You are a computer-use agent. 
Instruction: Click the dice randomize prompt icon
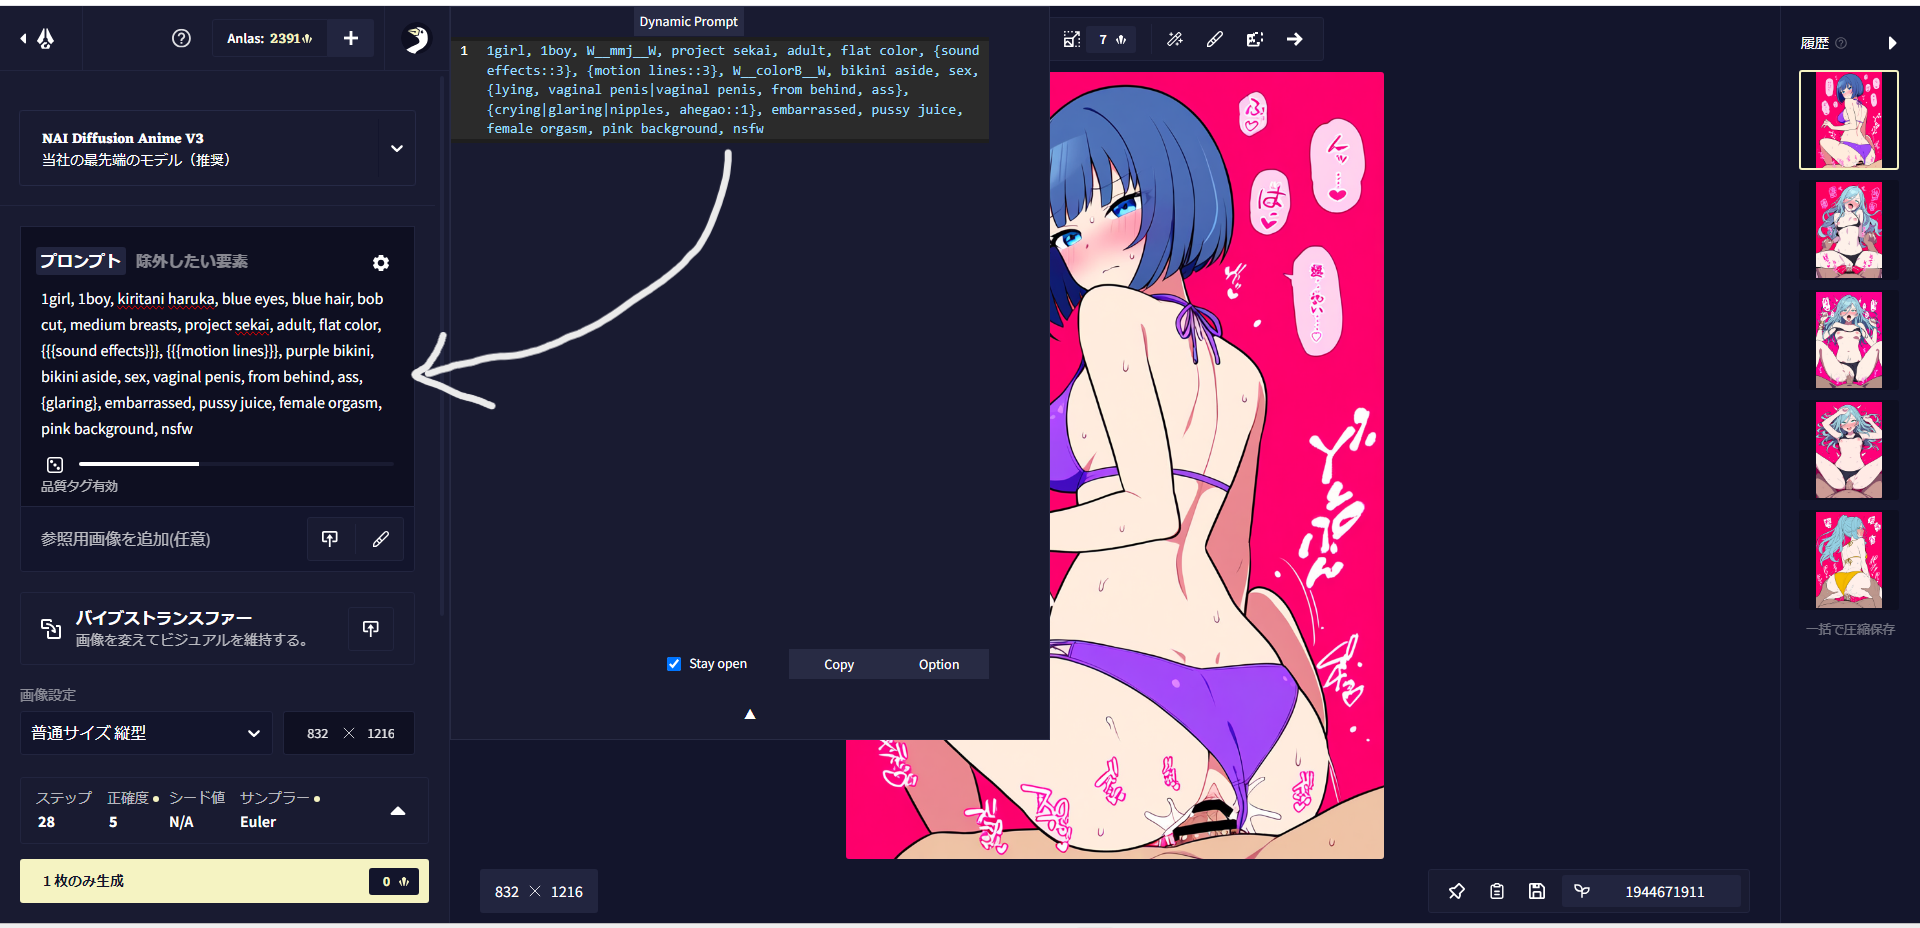(x=55, y=465)
